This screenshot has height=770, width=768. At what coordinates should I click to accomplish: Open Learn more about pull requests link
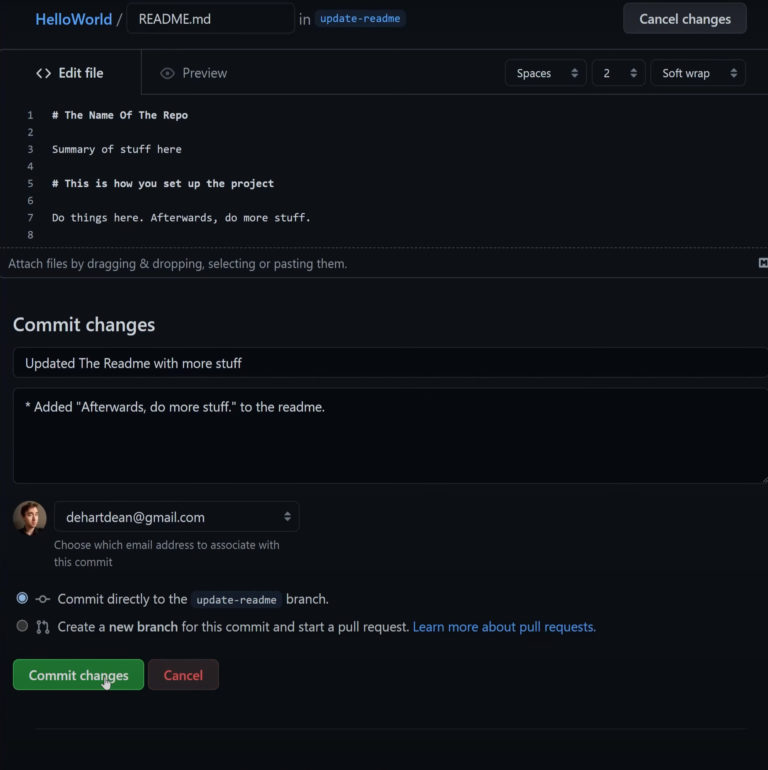click(504, 627)
